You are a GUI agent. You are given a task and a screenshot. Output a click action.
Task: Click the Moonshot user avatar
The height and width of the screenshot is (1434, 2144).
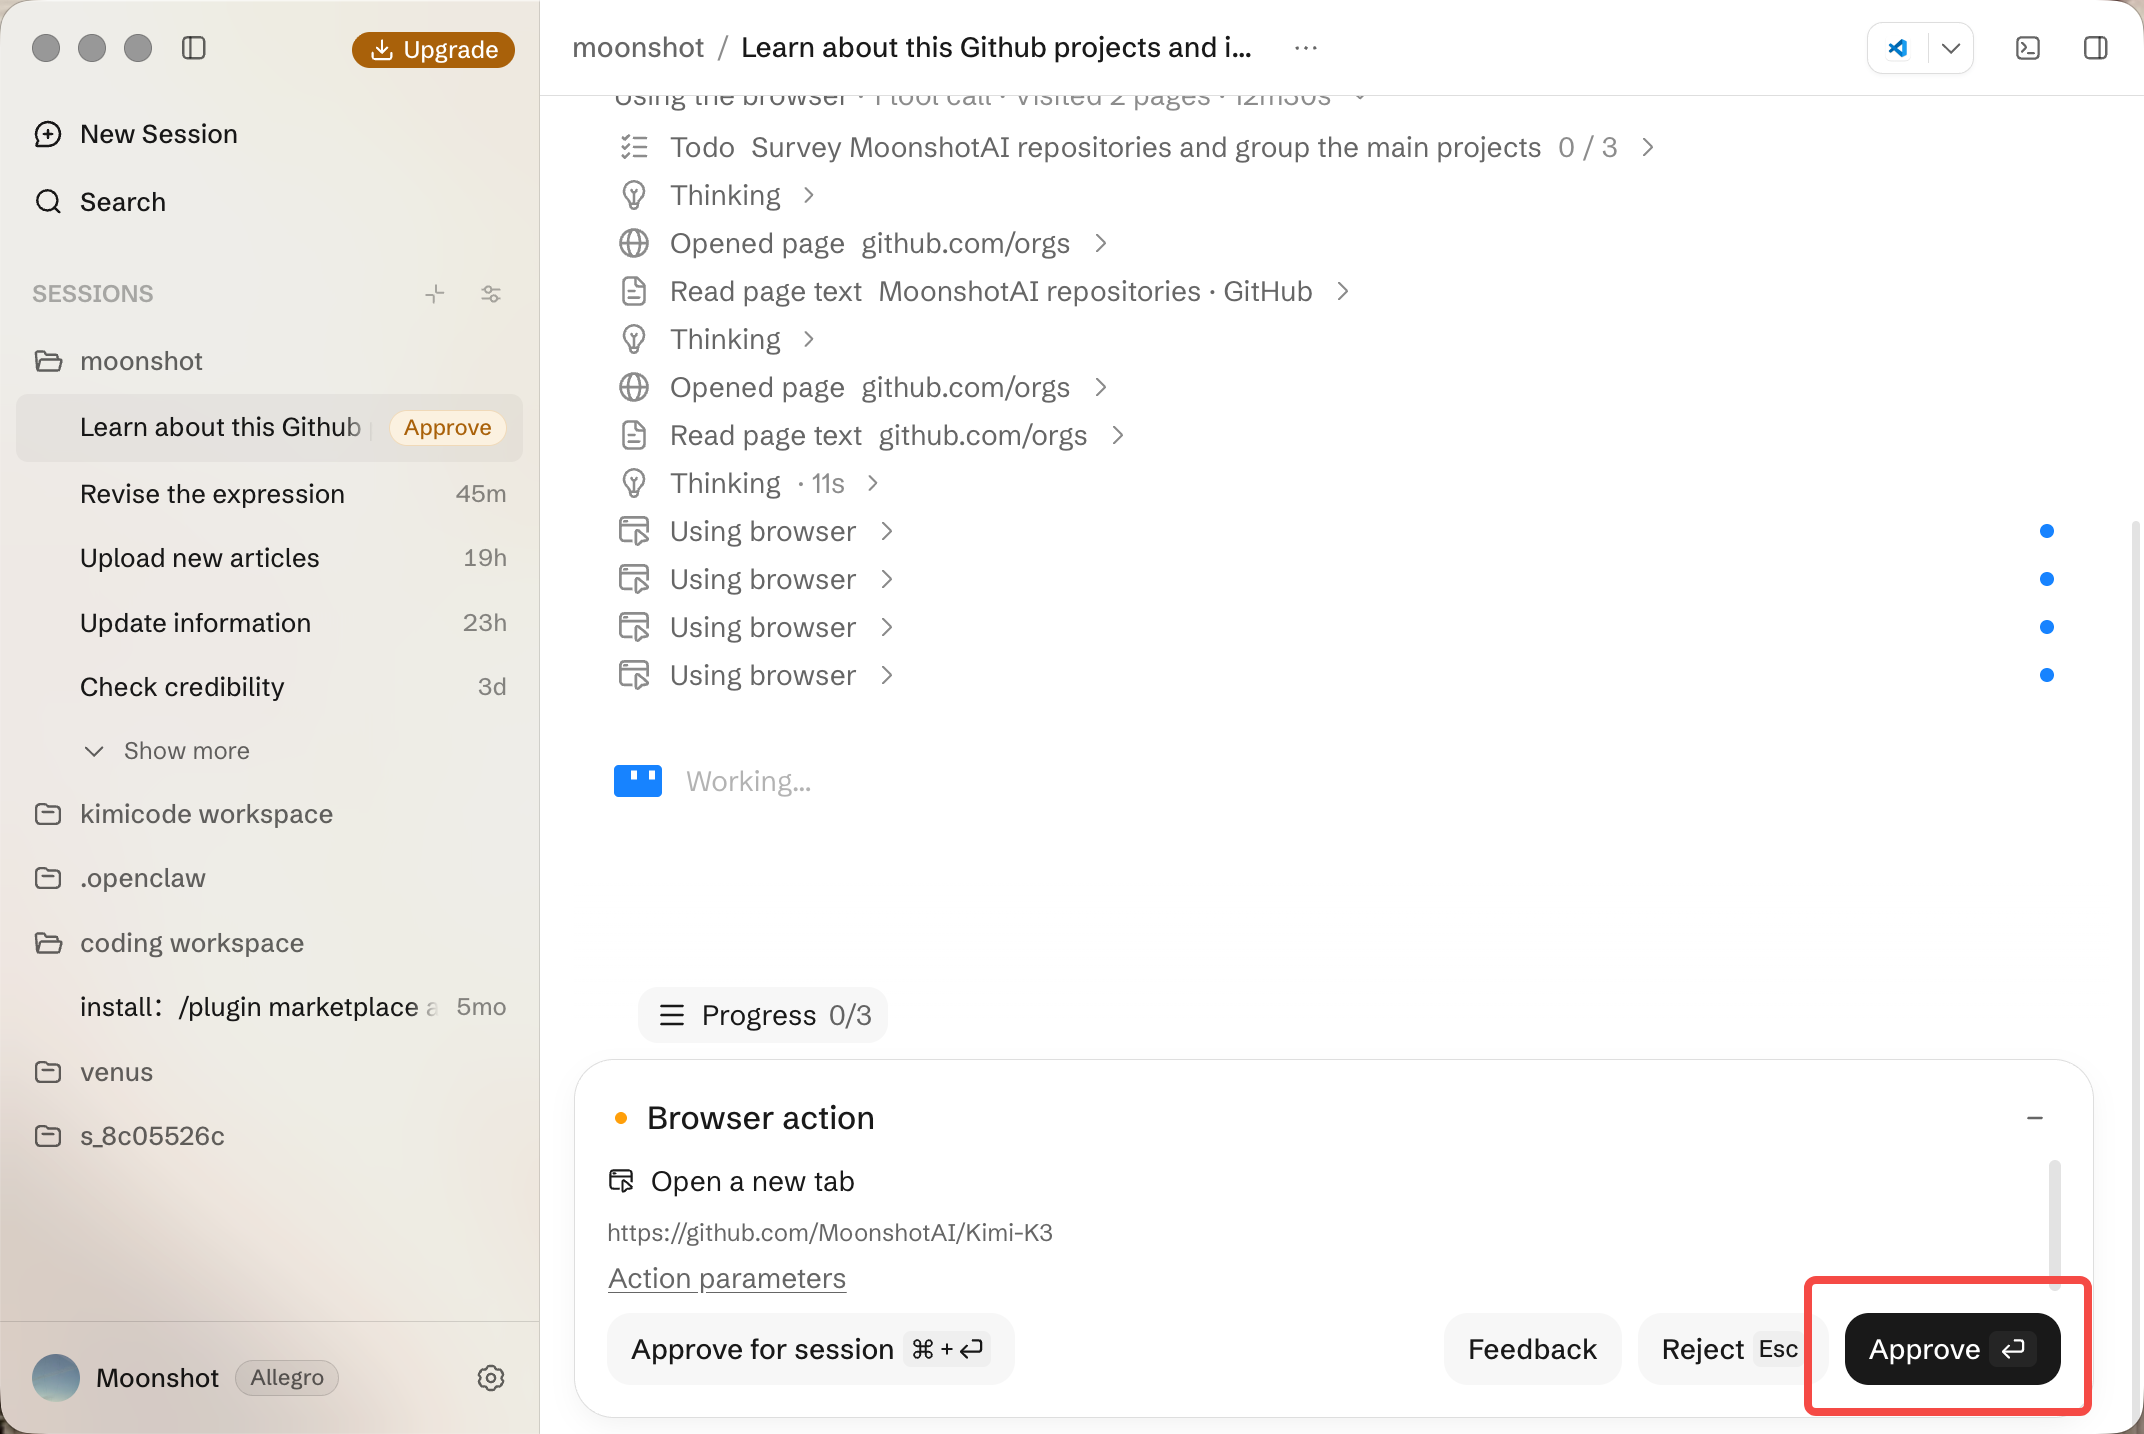click(x=56, y=1378)
